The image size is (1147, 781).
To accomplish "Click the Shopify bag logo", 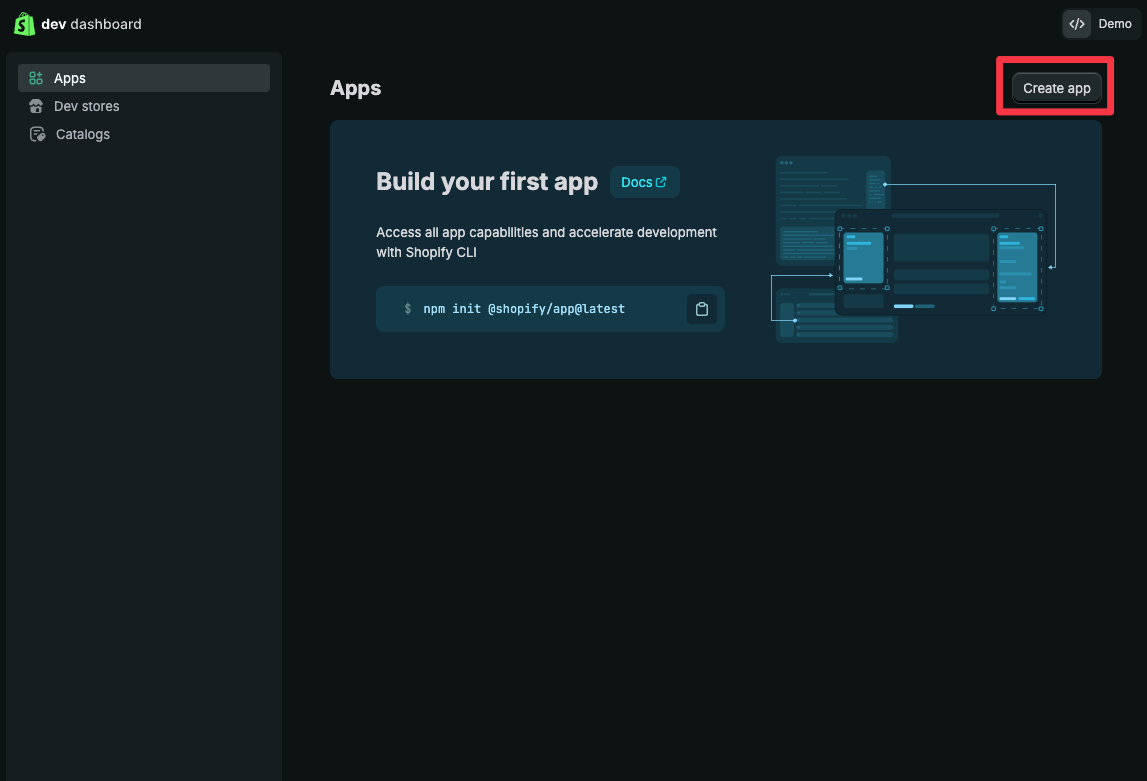I will 24,24.
